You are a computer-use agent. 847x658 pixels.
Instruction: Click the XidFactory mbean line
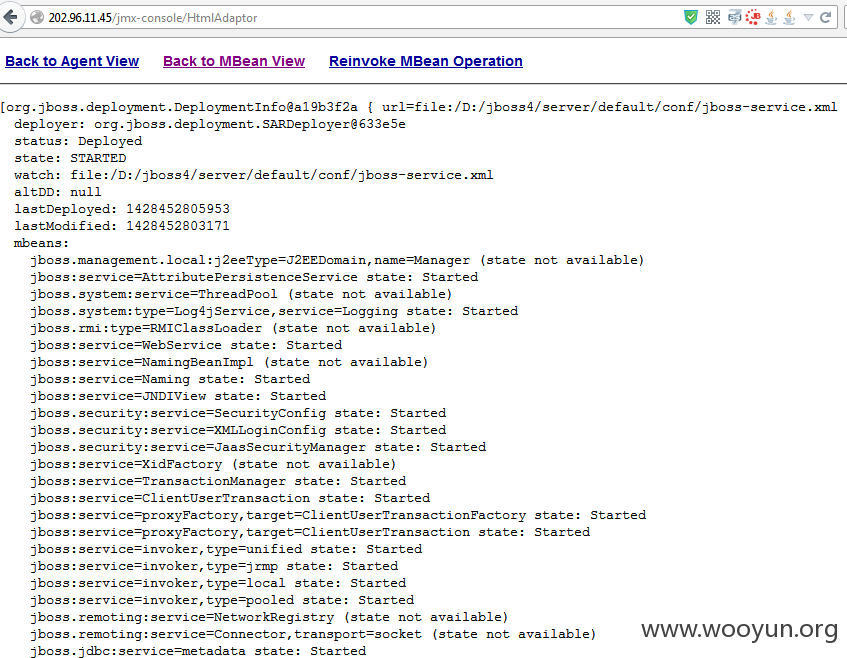click(213, 464)
